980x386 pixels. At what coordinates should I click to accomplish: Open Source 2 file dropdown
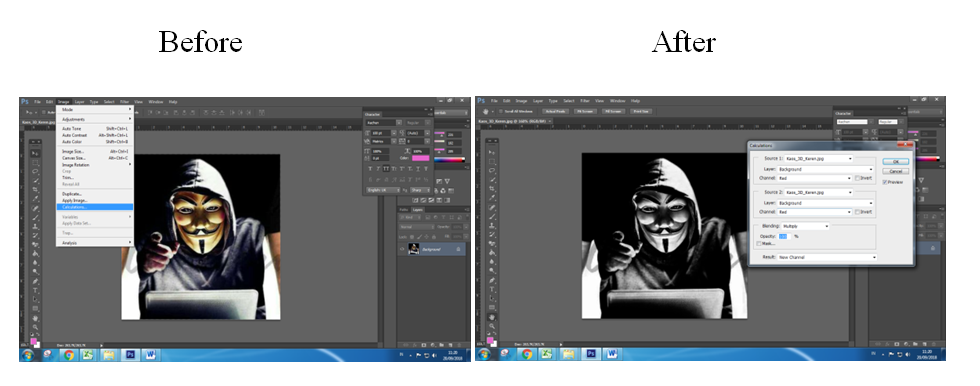(x=819, y=192)
